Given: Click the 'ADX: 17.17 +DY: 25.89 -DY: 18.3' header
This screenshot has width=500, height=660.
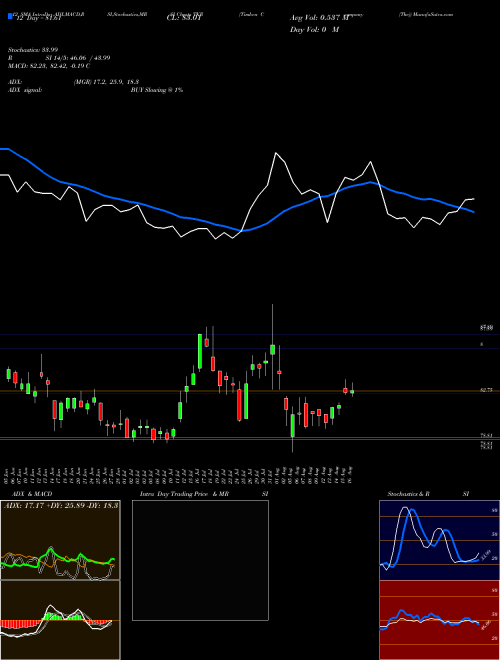Looking at the screenshot, I should 61,505.
